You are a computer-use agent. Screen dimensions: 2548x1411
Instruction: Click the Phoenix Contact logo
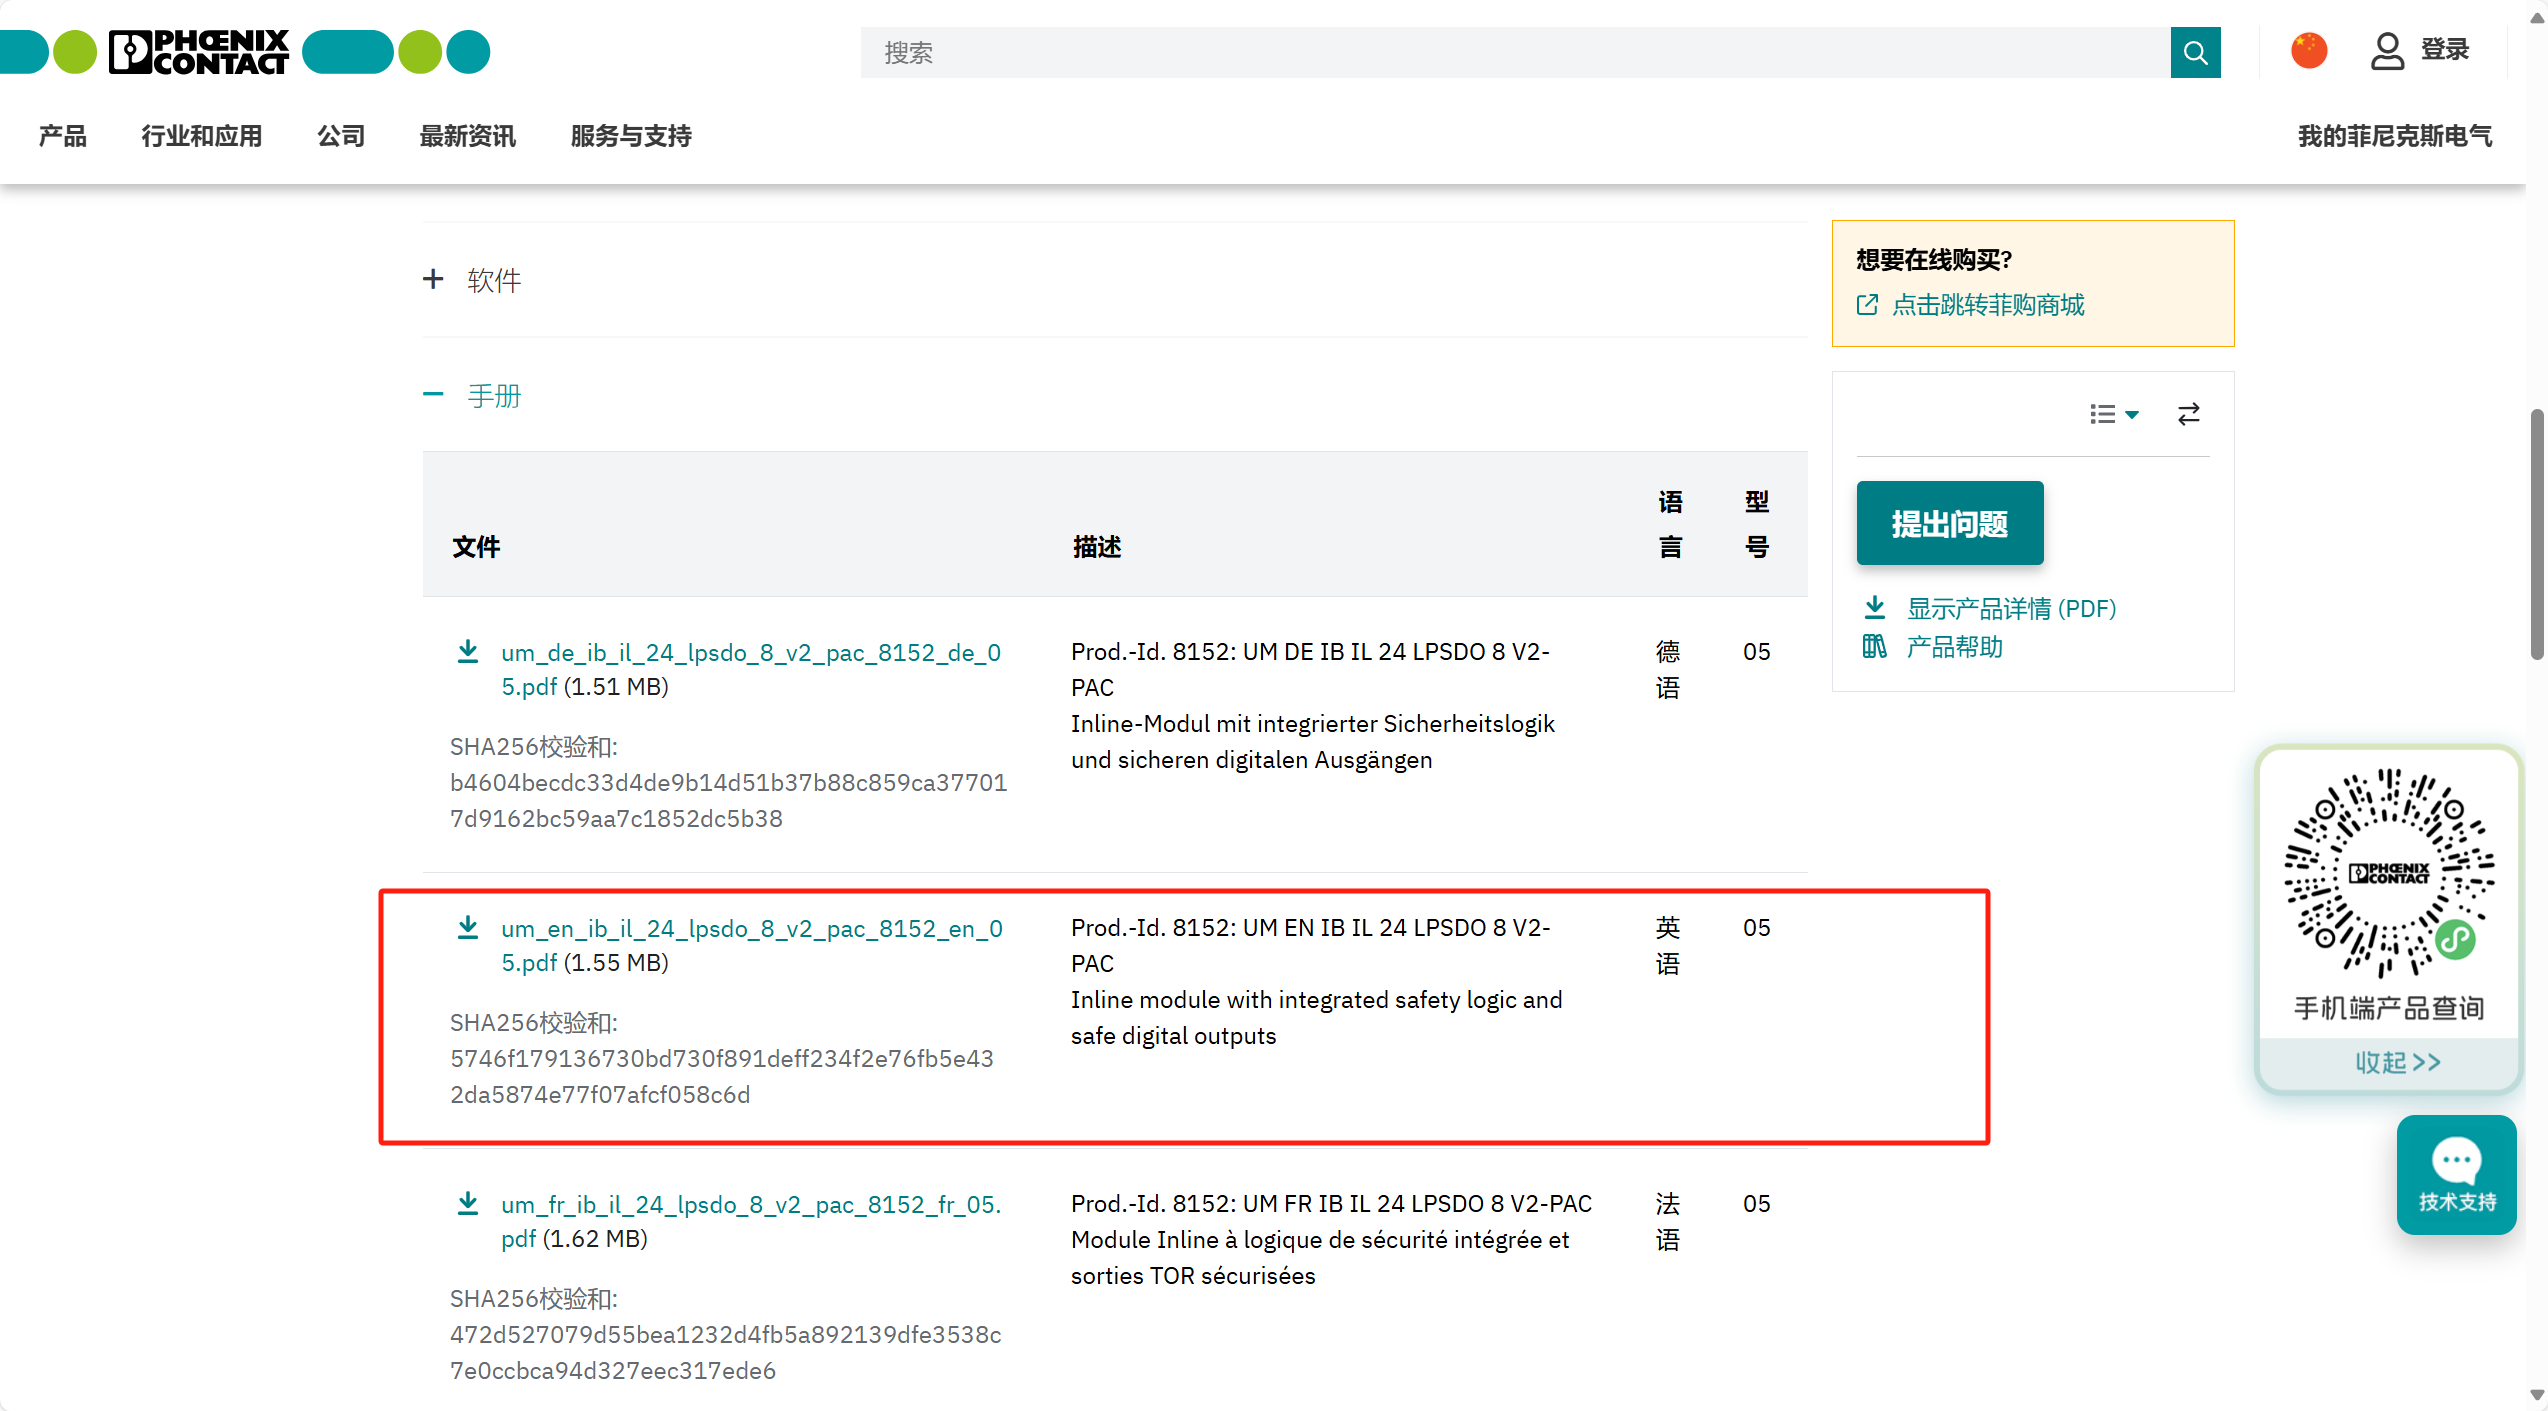click(x=200, y=52)
